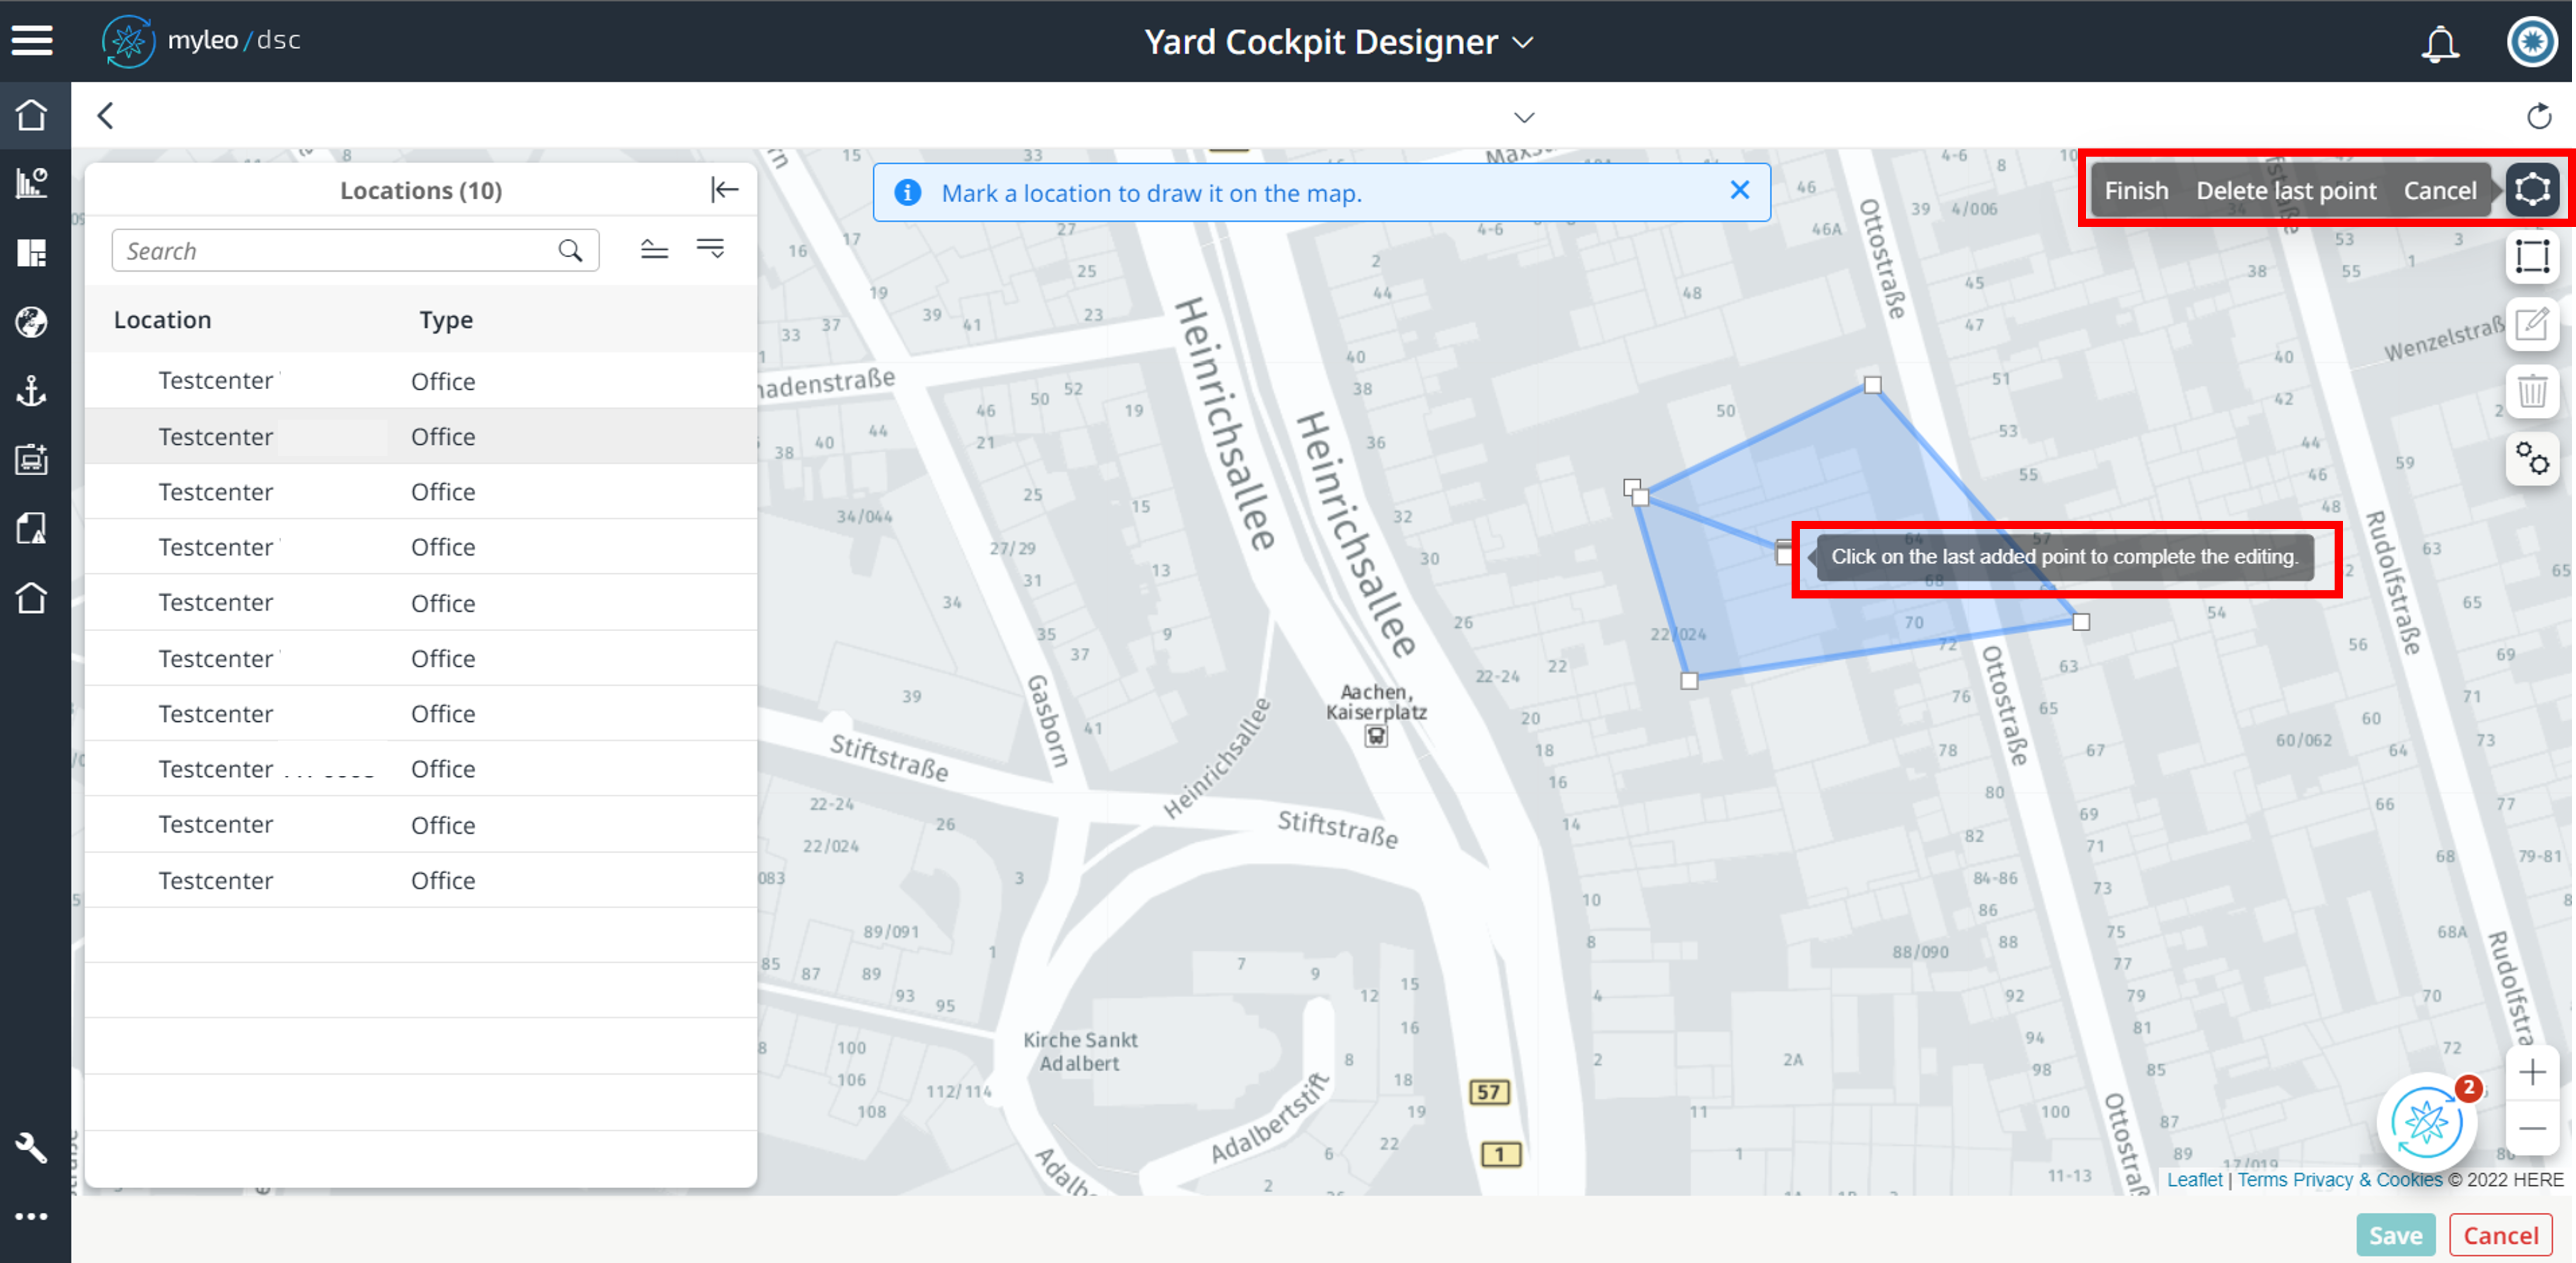
Task: Open the map settings gears icon
Action: tap(2531, 459)
